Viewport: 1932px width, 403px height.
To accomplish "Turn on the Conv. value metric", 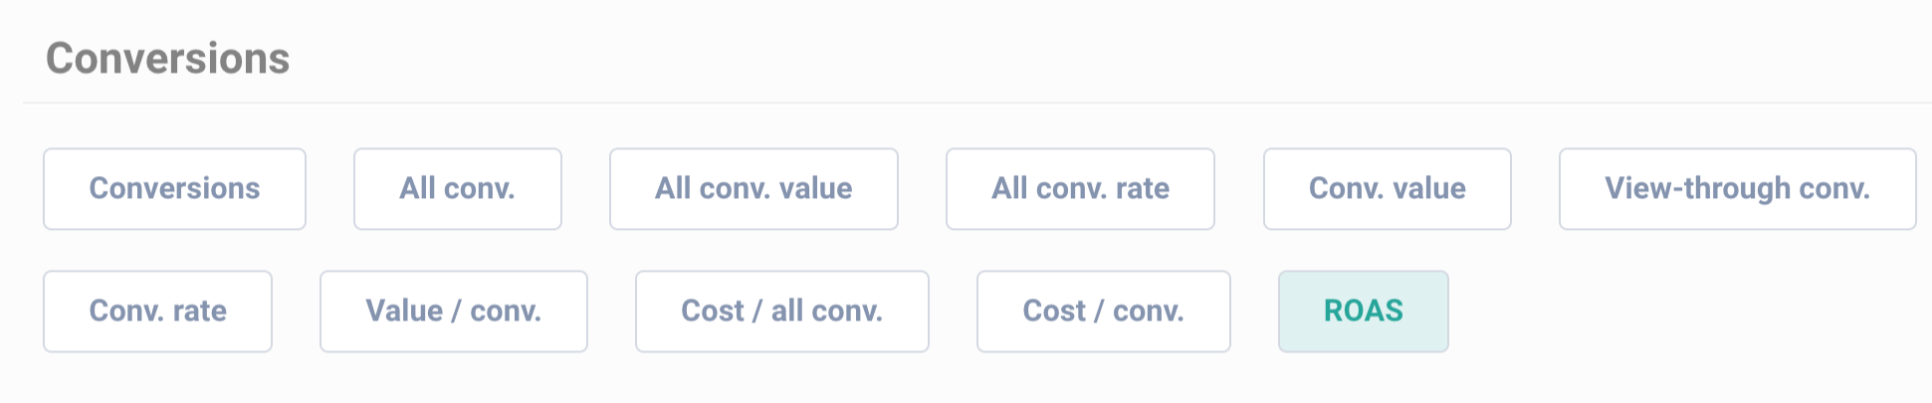I will point(1387,189).
